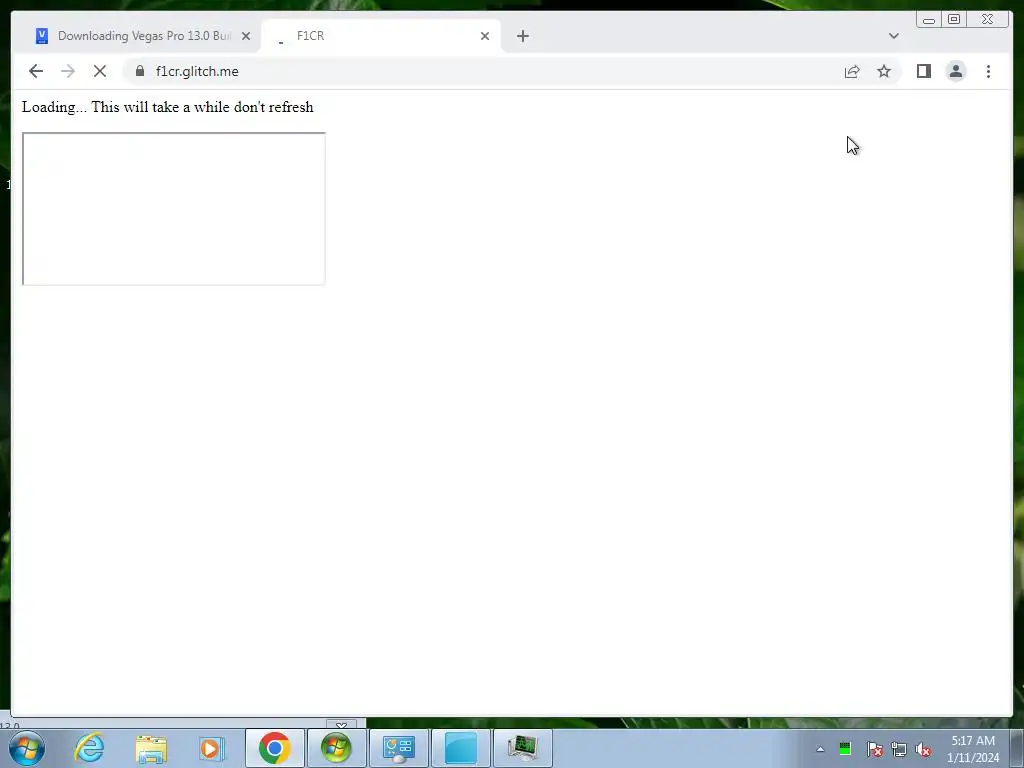The height and width of the screenshot is (768, 1024).
Task: Select the F1CR tab
Action: [381, 36]
